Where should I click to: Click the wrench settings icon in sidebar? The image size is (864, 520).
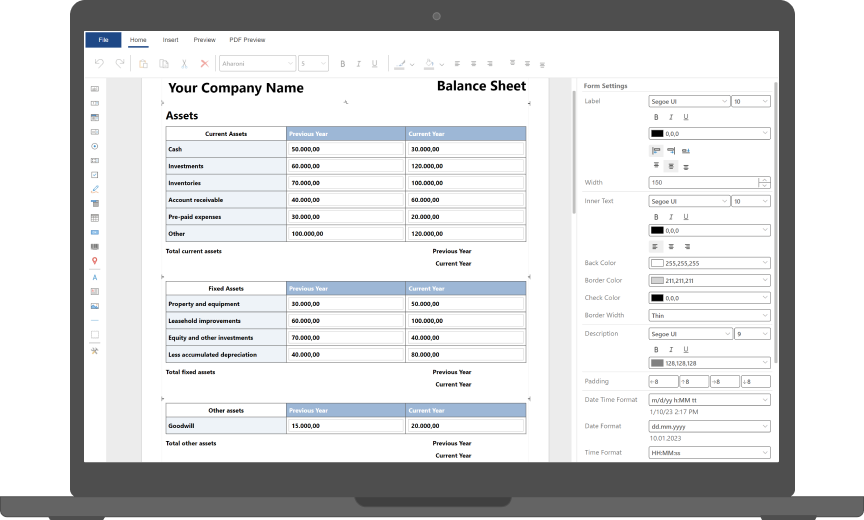pos(95,351)
